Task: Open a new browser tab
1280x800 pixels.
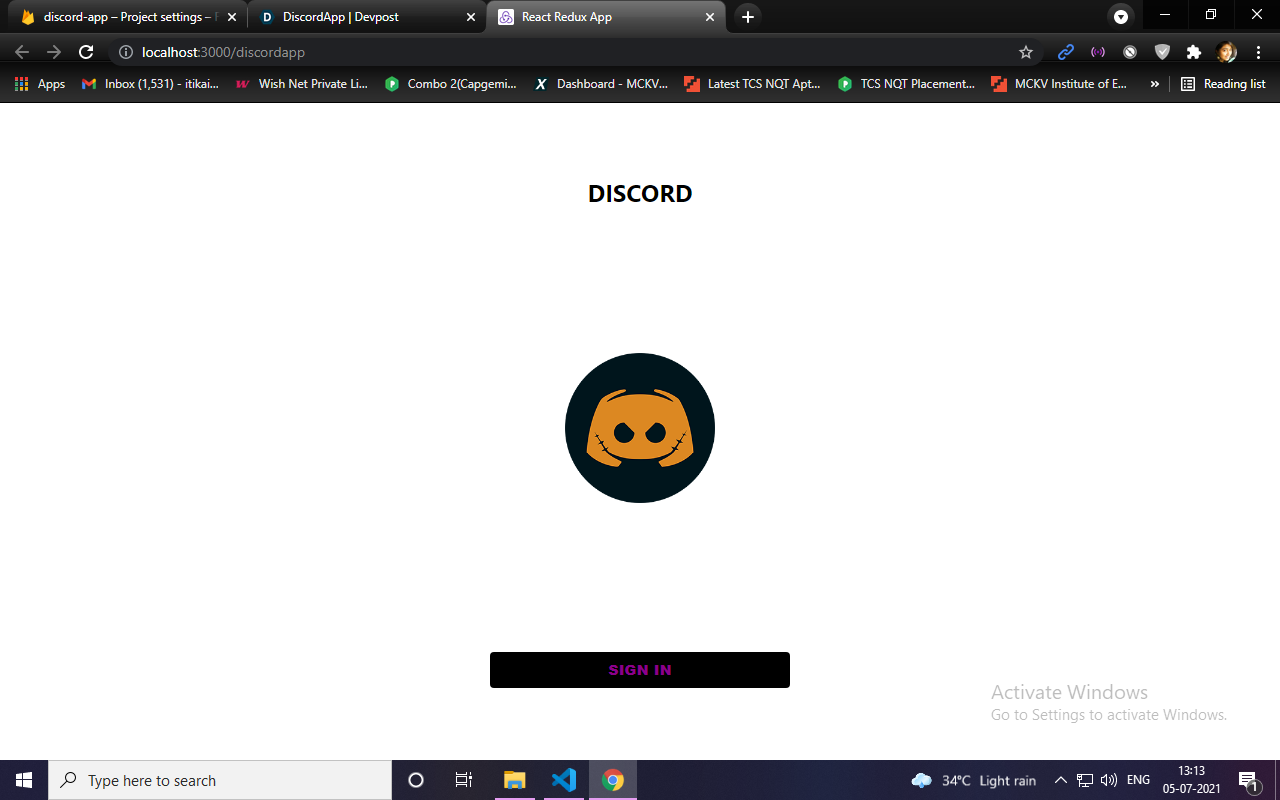Action: 747,17
